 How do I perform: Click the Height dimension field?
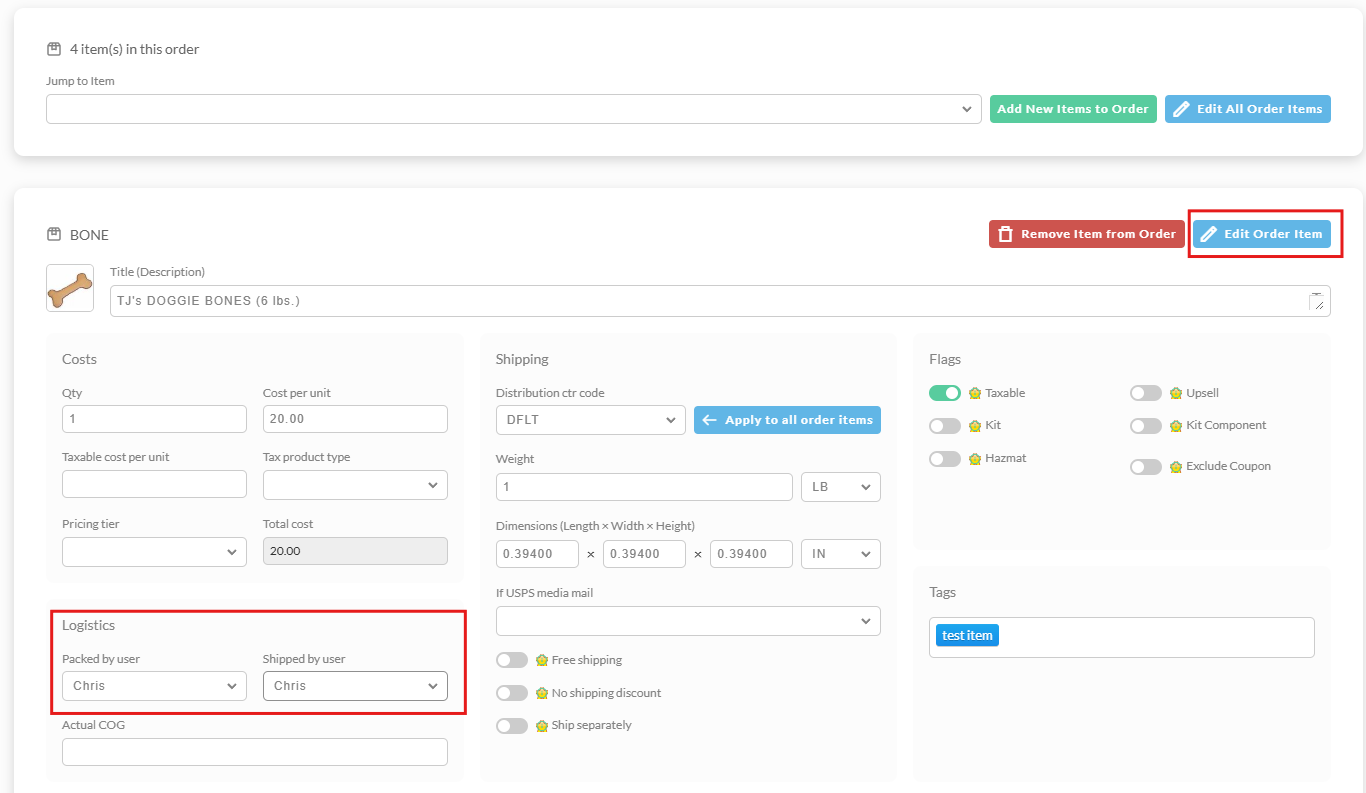coord(751,554)
